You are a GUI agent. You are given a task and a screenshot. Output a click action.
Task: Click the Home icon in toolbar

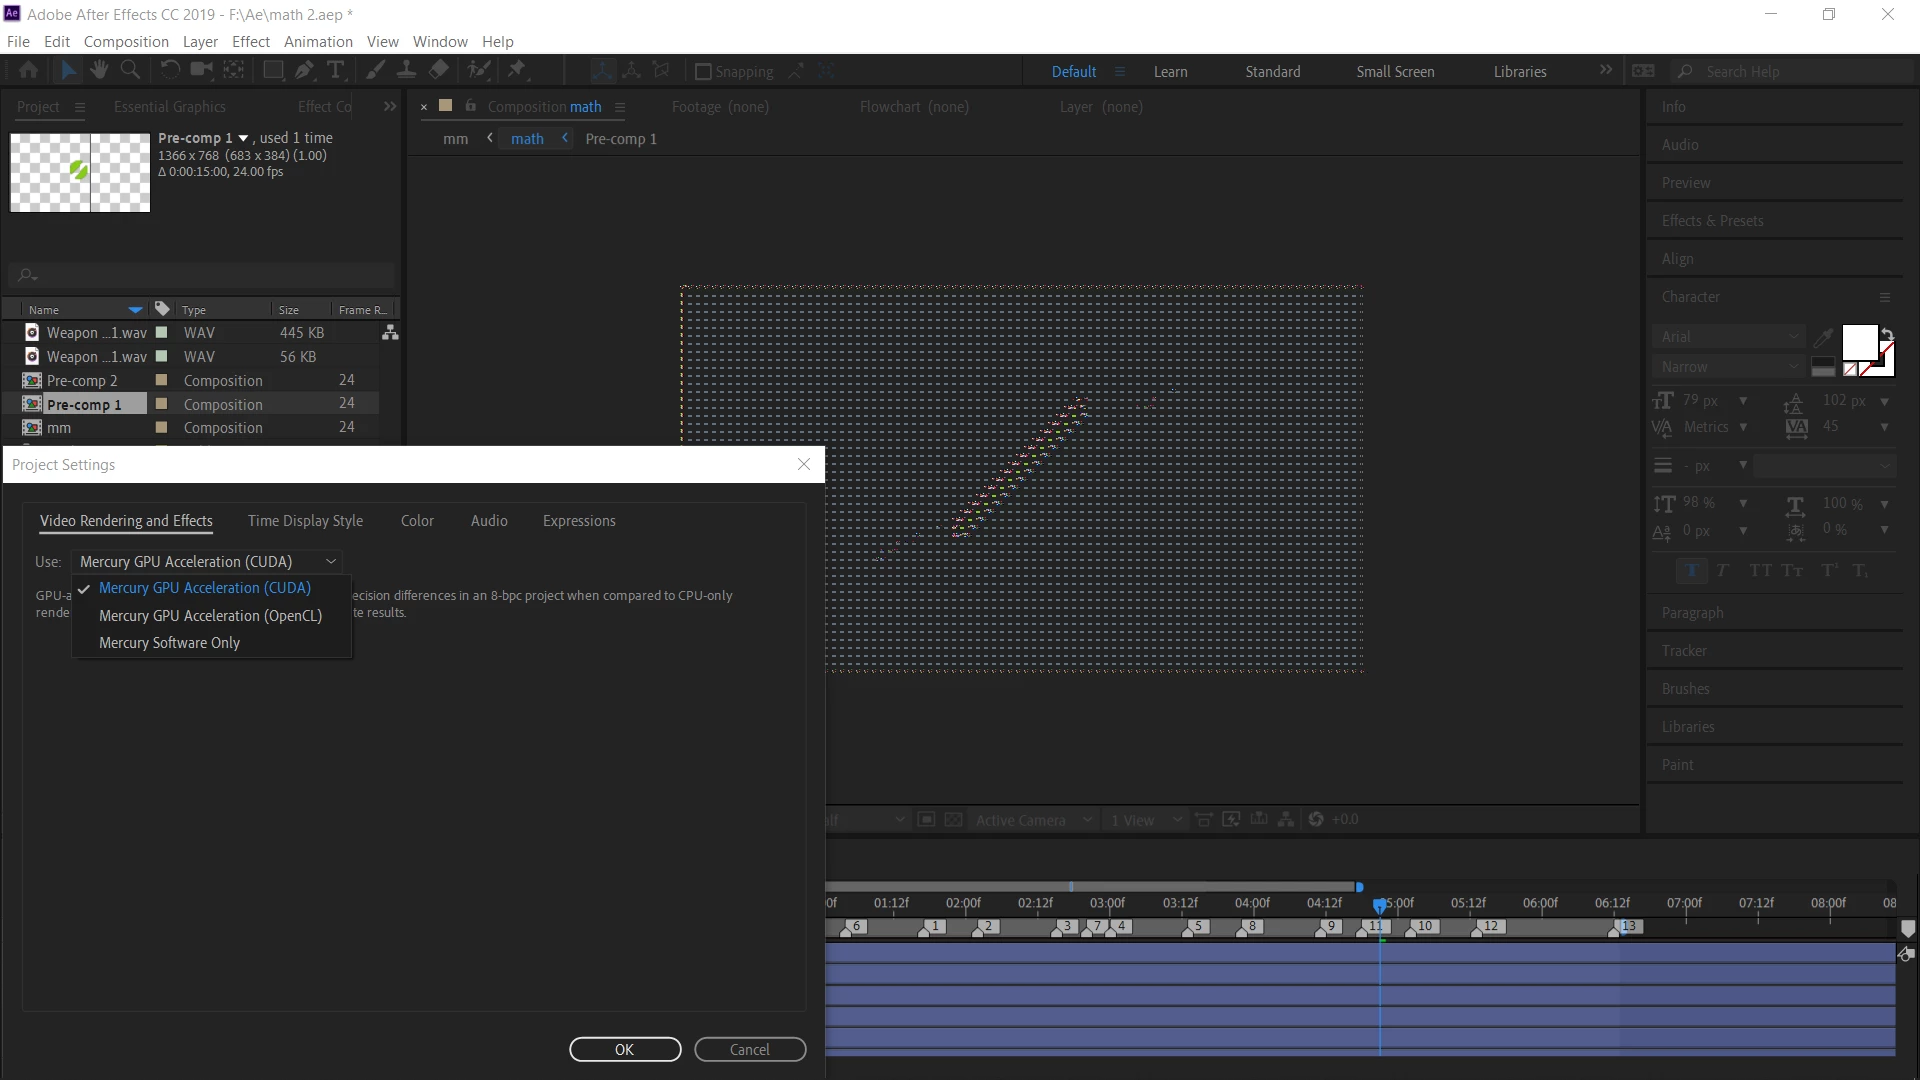click(29, 70)
